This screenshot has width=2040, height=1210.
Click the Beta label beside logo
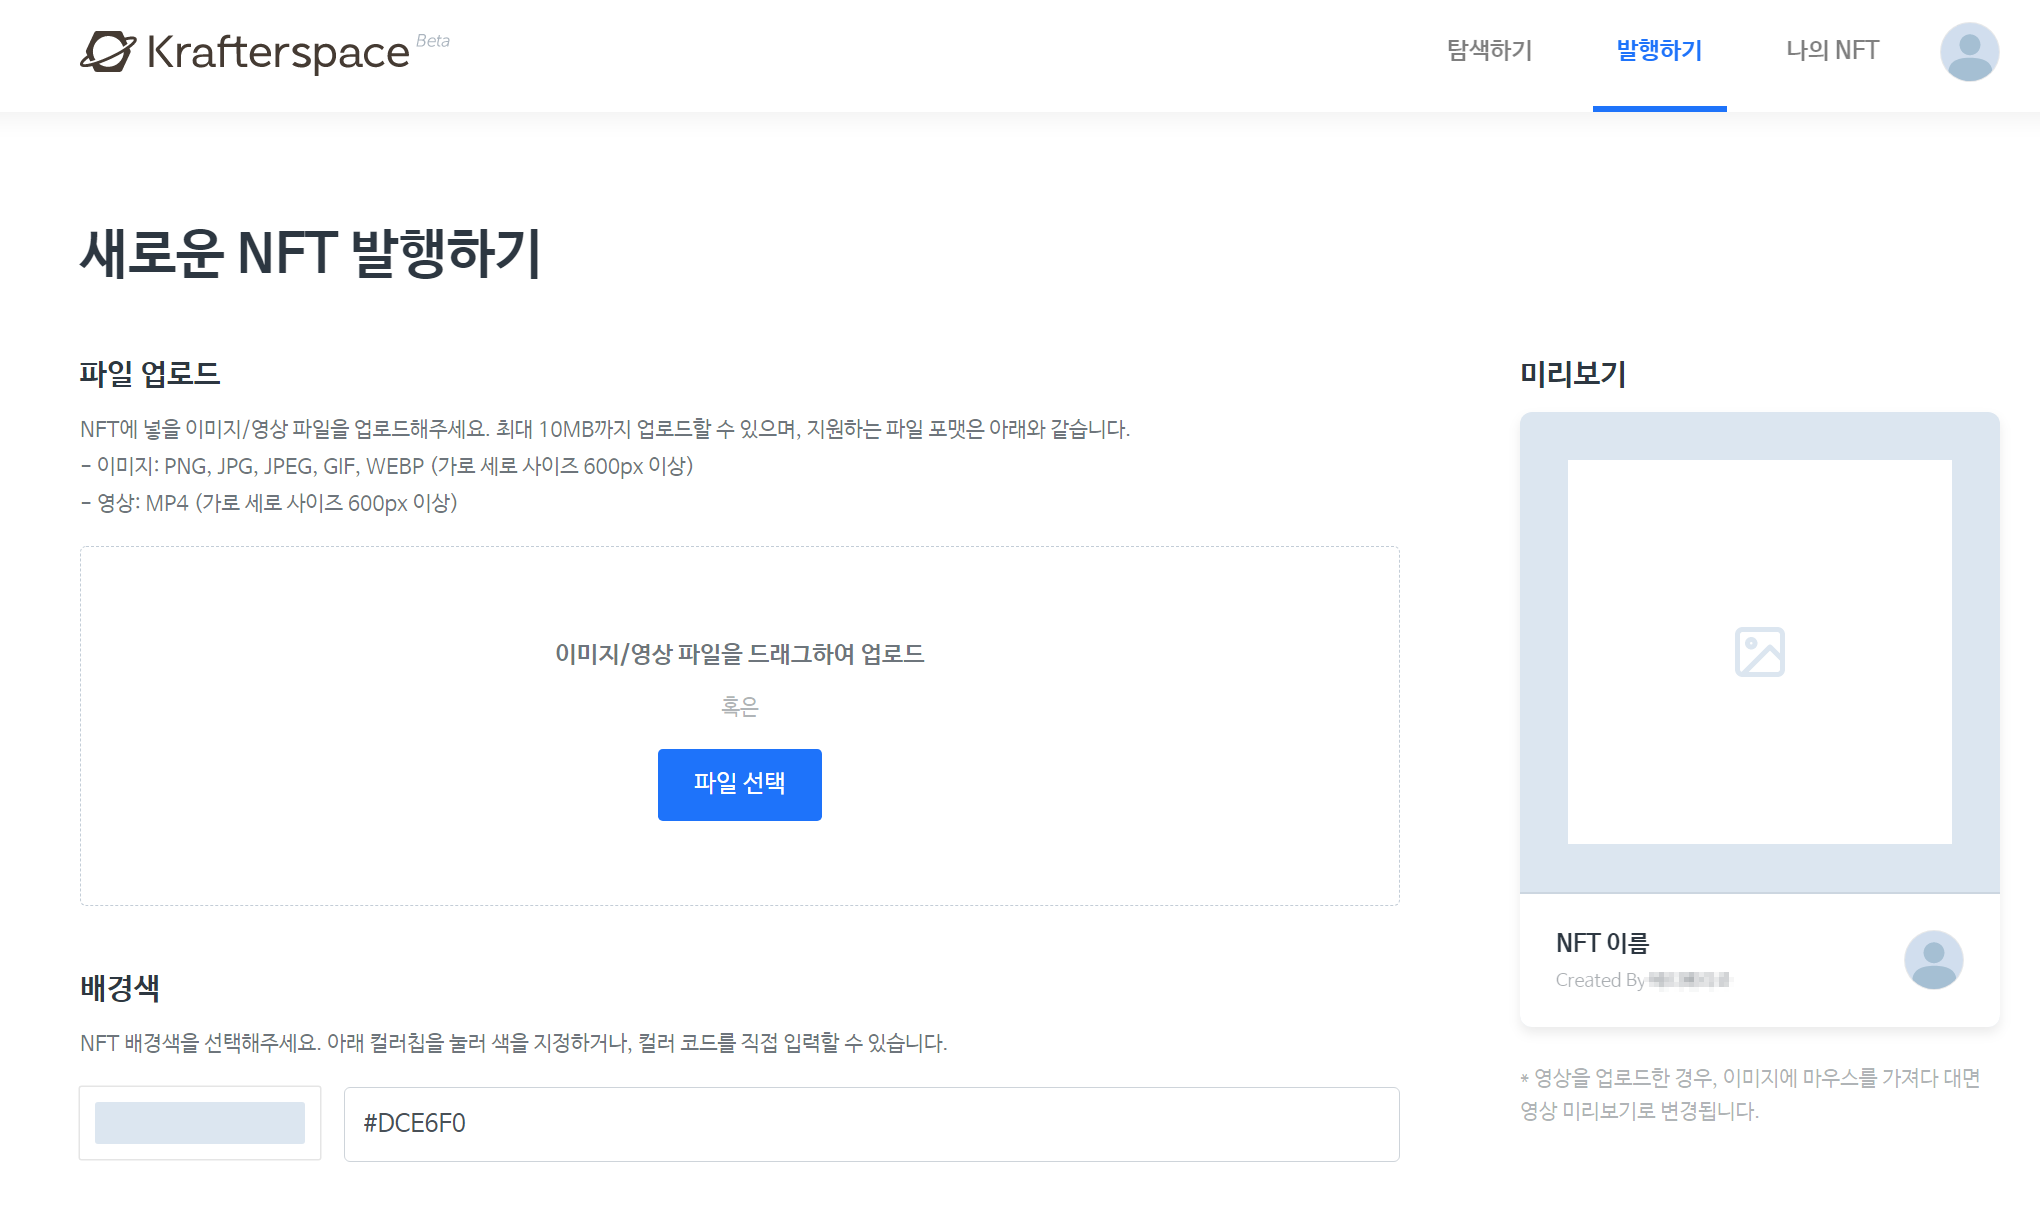pyautogui.click(x=433, y=41)
